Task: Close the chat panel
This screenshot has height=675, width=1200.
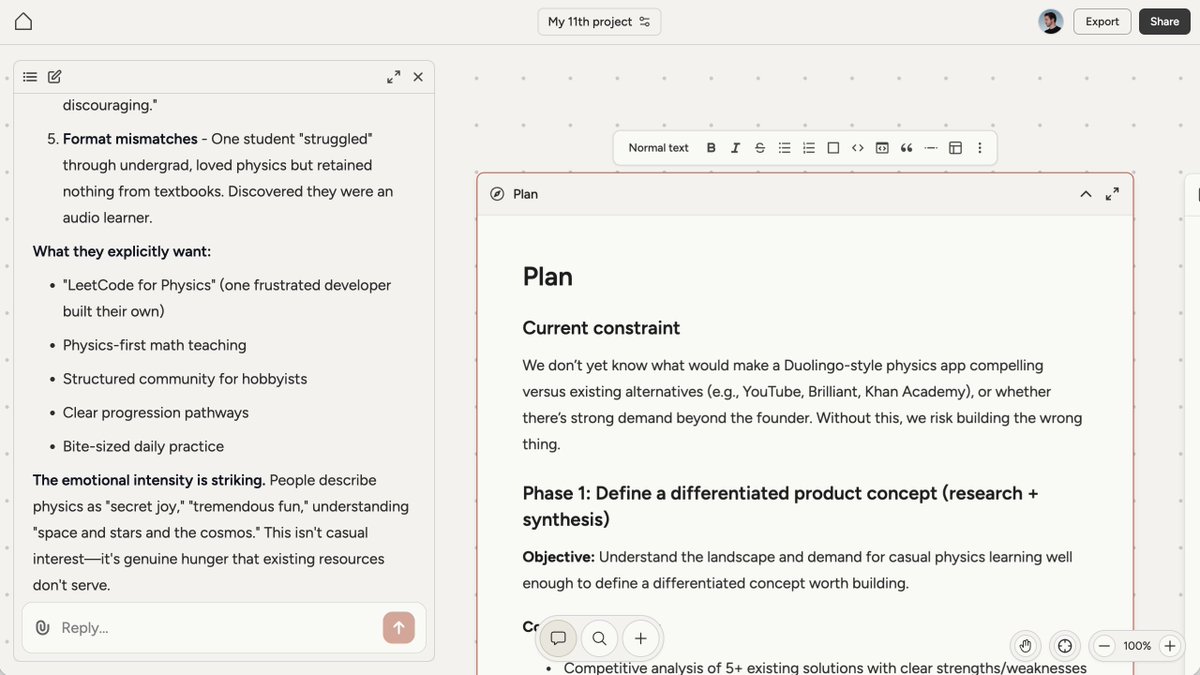Action: click(x=418, y=77)
